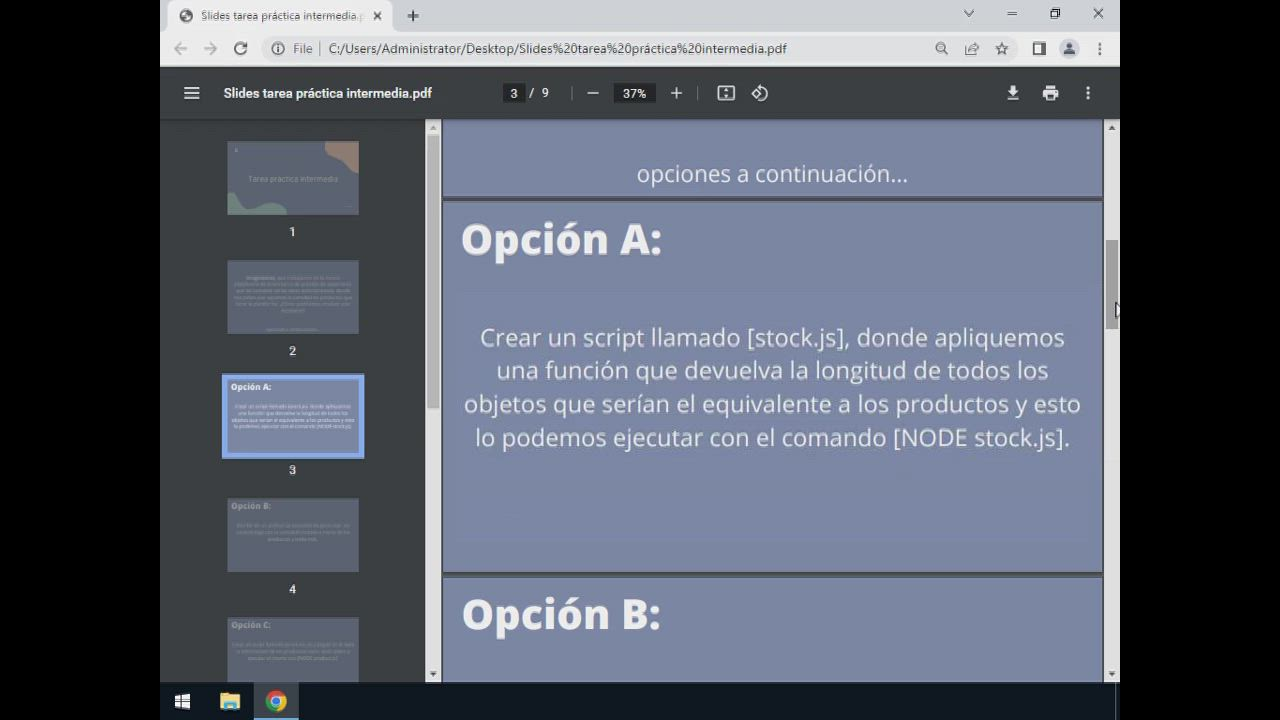Click the document vertical scrollbar thumb
Screen dimensions: 1280x720
coord(1111,284)
